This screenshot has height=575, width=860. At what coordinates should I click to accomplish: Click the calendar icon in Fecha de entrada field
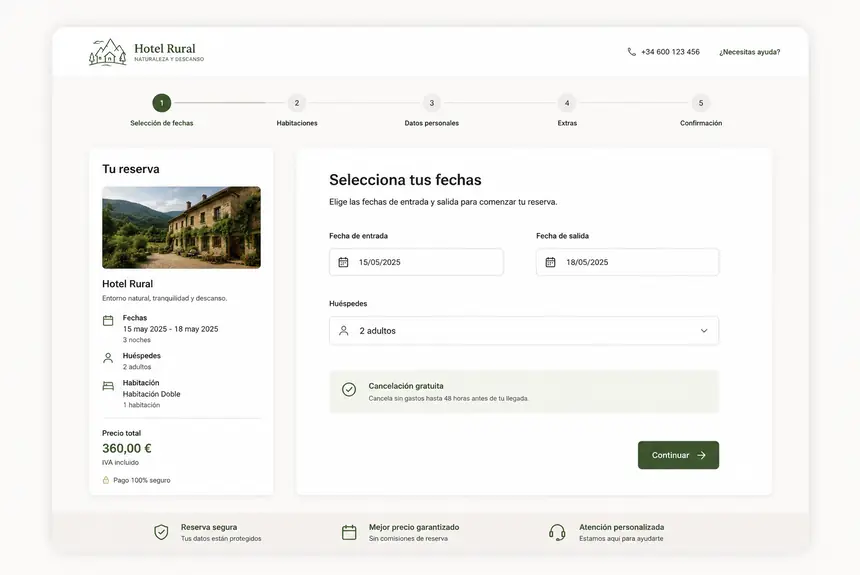pyautogui.click(x=343, y=262)
